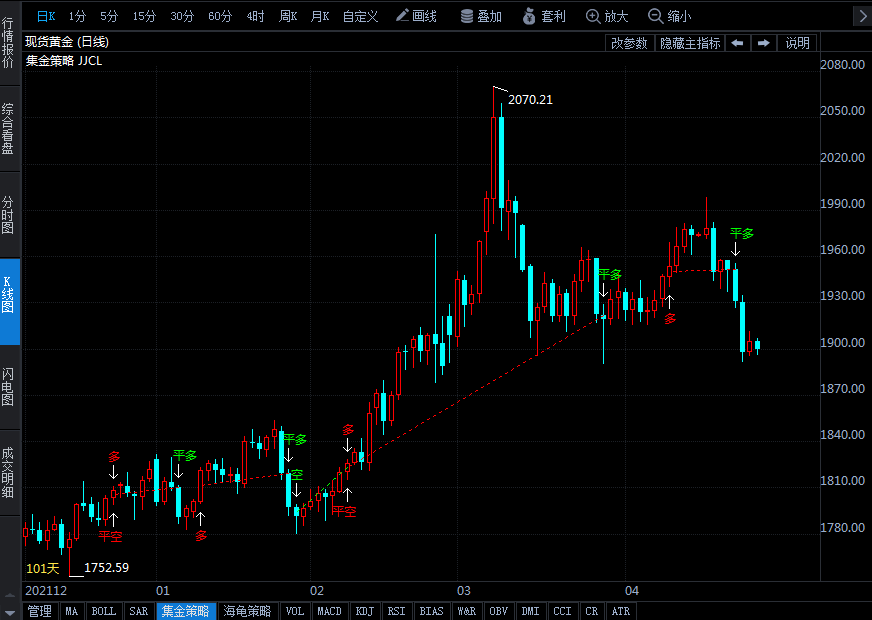Click the 1780.00 price axis value

(843, 527)
